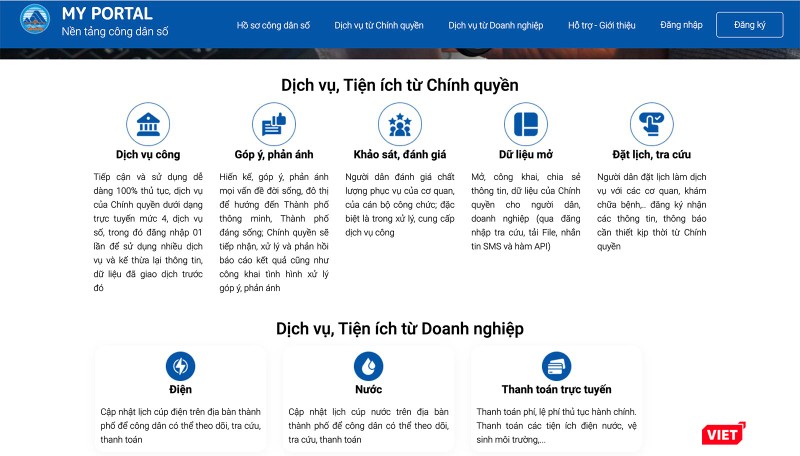Click the Điện card description about lịch cúp điện
Screen dimensions: 800x456
click(x=181, y=425)
